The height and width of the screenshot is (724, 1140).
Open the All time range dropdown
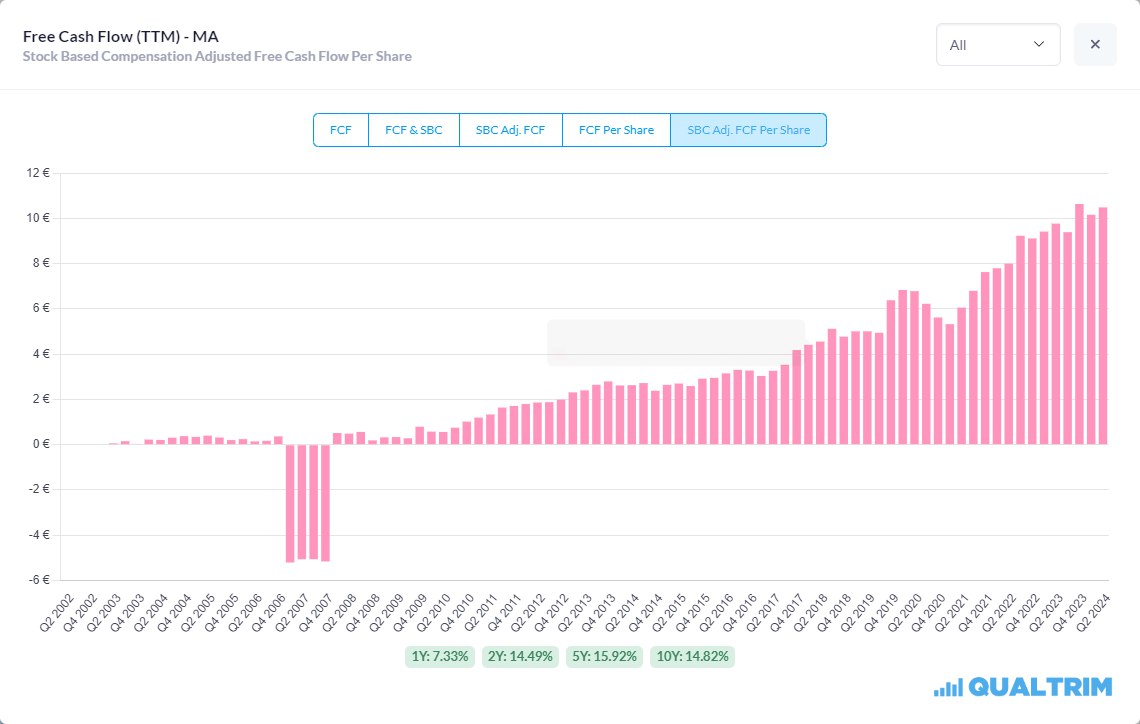997,45
